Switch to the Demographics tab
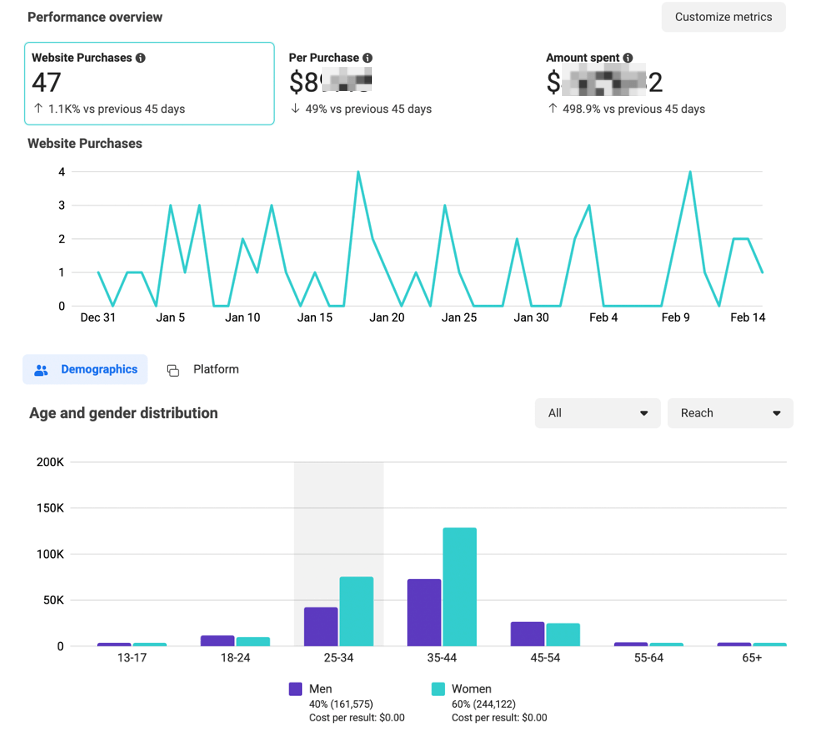 click(86, 370)
